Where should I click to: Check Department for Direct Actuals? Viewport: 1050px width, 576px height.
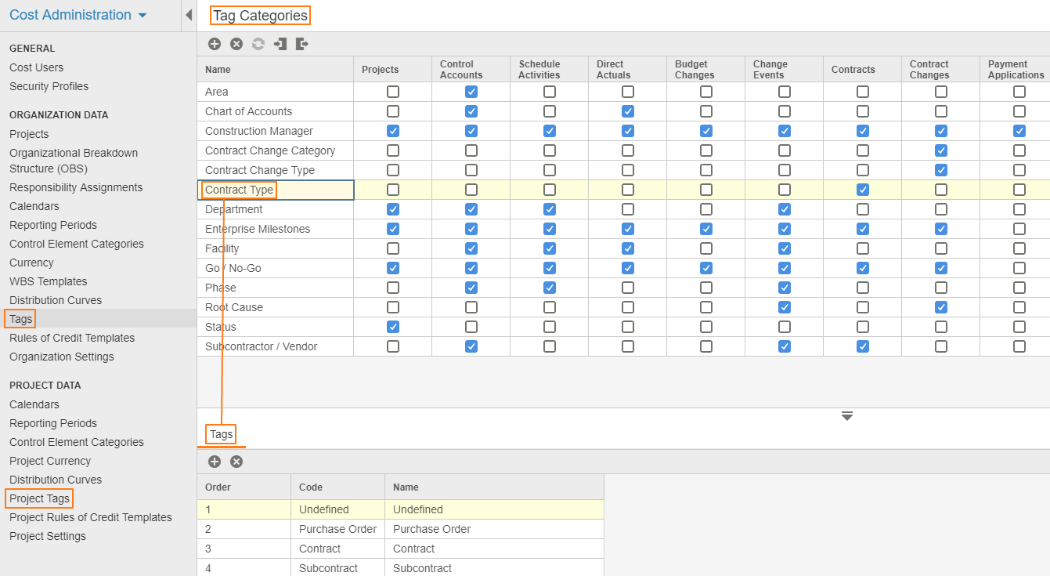627,209
